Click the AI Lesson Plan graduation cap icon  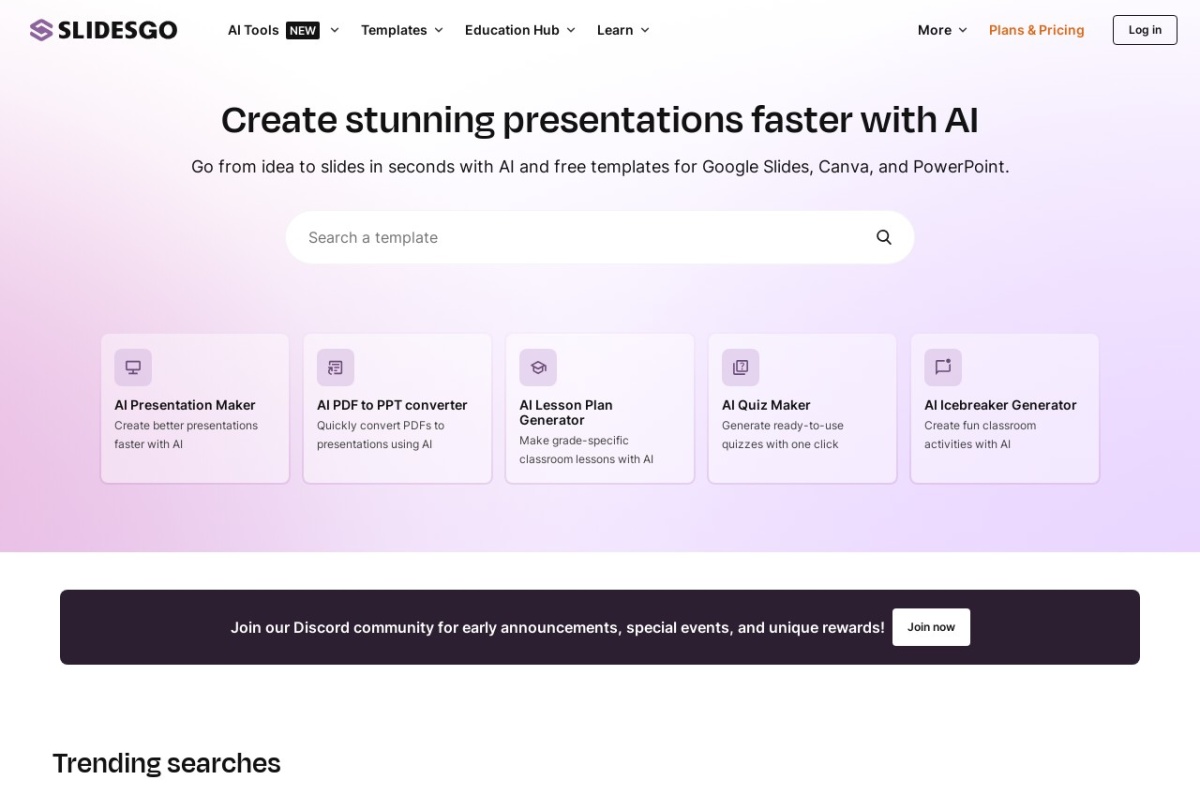[x=538, y=367]
